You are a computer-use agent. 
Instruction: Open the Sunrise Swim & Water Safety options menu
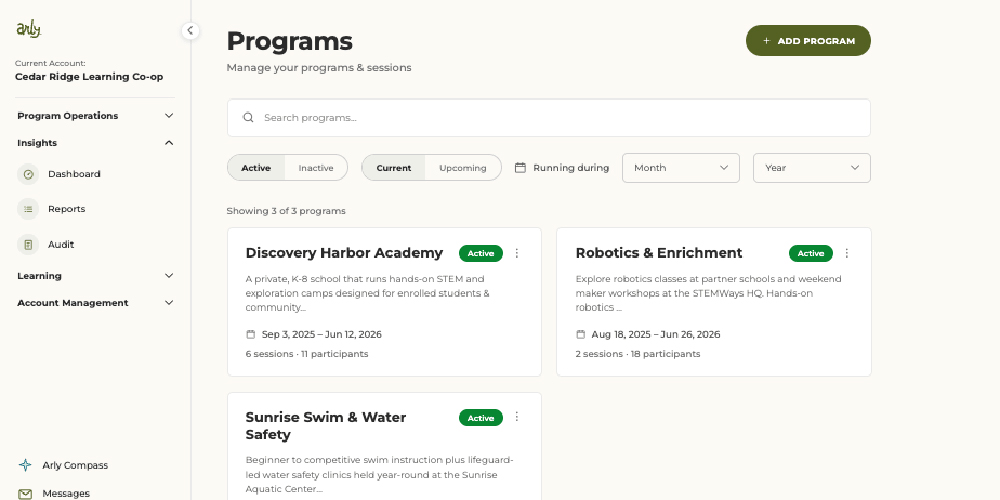tap(517, 416)
